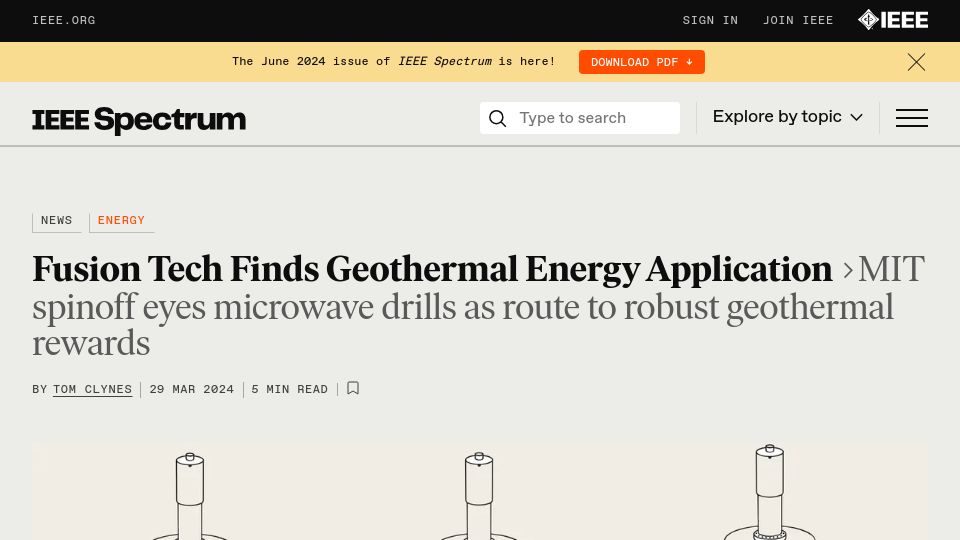Click the 5 Min Read text
The height and width of the screenshot is (540, 960).
290,389
